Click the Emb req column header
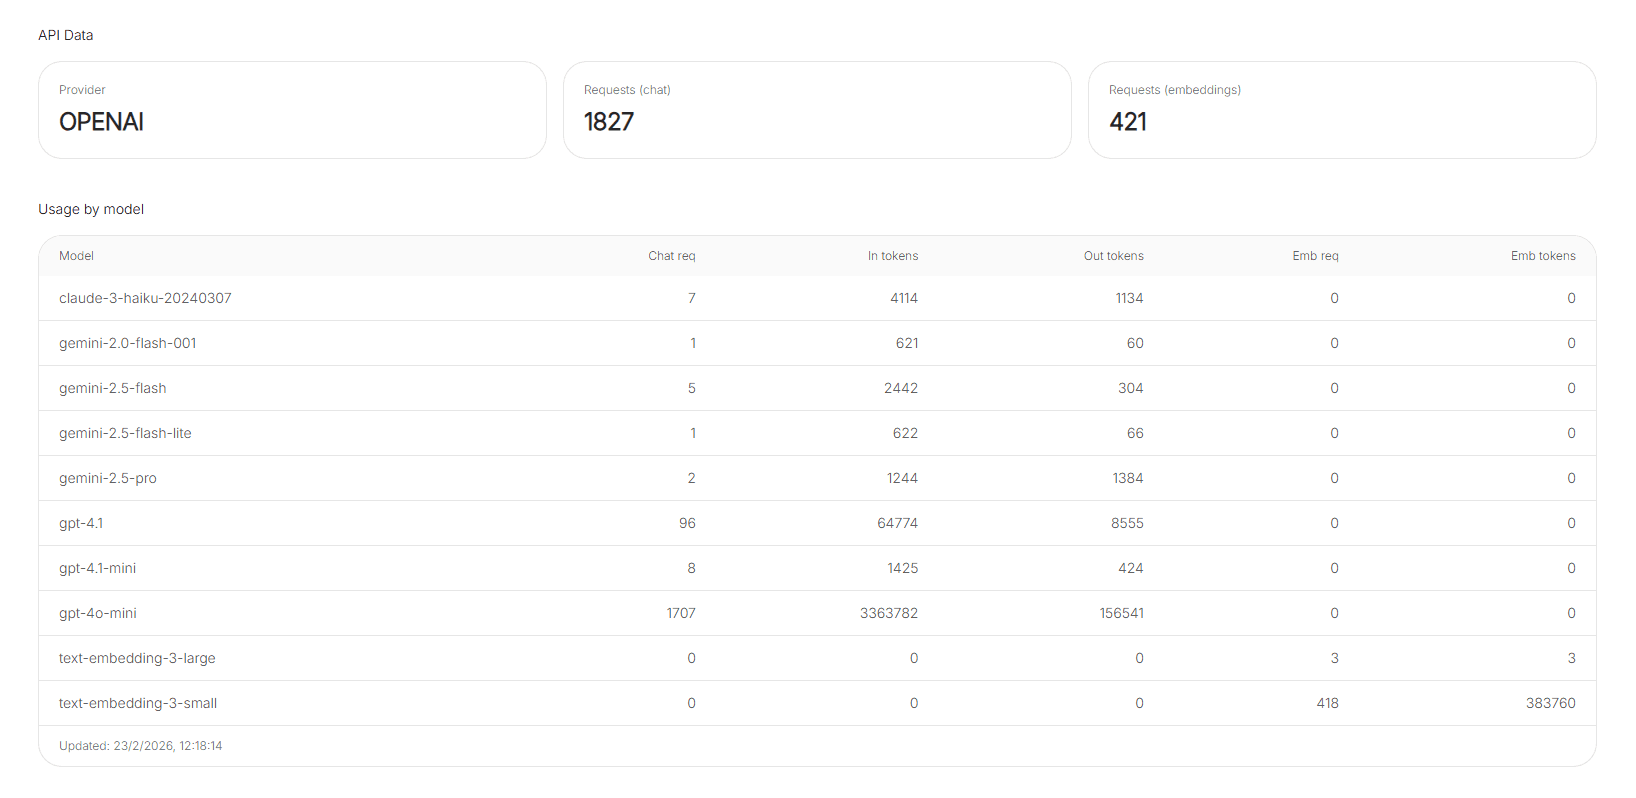Viewport: 1636px width, 798px height. click(1314, 256)
